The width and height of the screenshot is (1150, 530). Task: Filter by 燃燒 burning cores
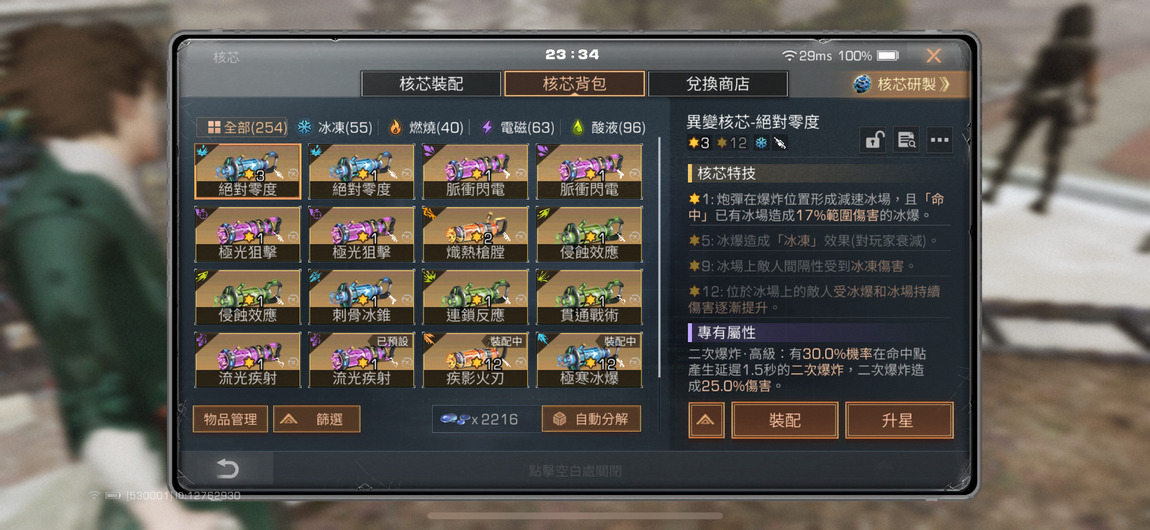pyautogui.click(x=426, y=128)
